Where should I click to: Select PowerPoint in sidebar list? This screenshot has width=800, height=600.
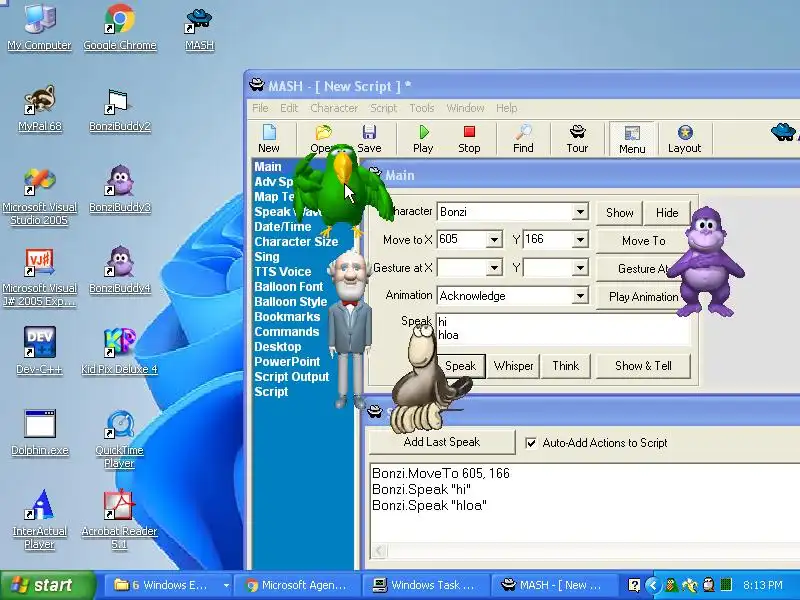click(x=287, y=361)
